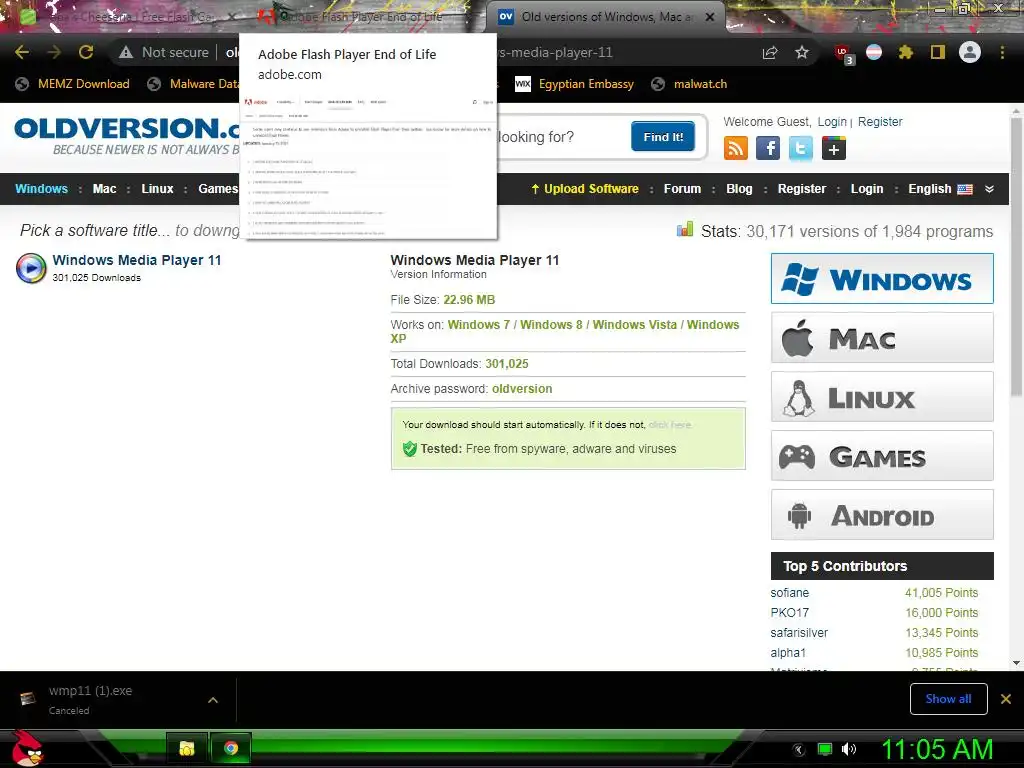The image size is (1024, 768).
Task: Click the looking for search field
Action: pyautogui.click(x=562, y=136)
